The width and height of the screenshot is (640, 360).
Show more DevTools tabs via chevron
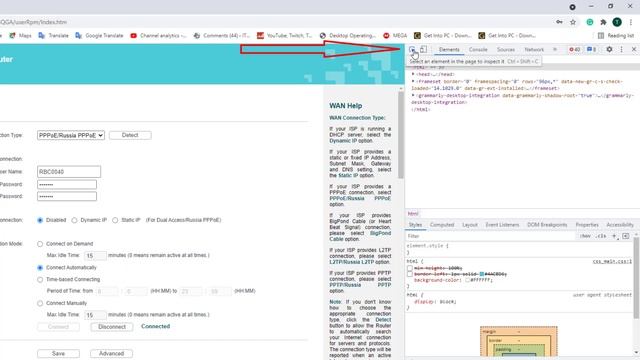click(x=555, y=49)
